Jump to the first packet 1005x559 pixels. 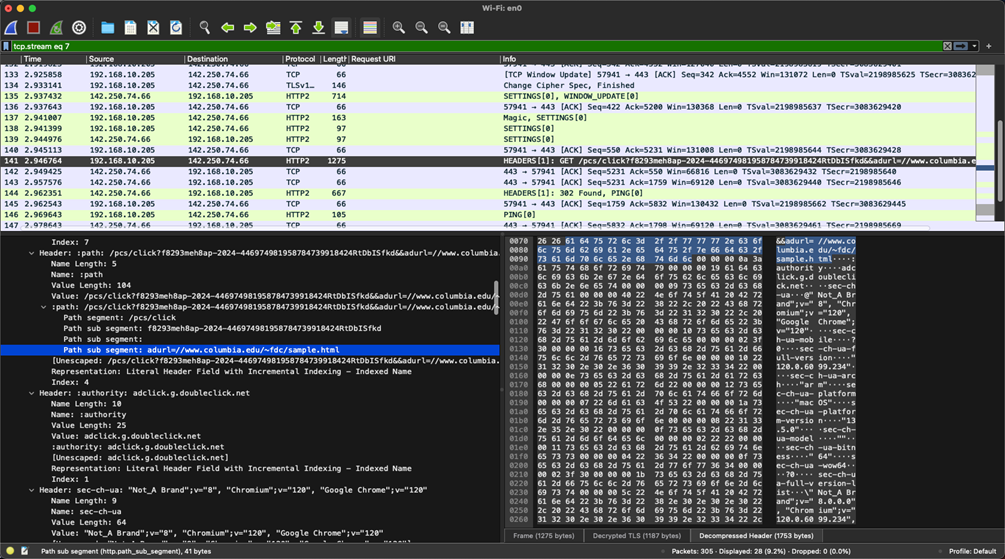(x=296, y=28)
